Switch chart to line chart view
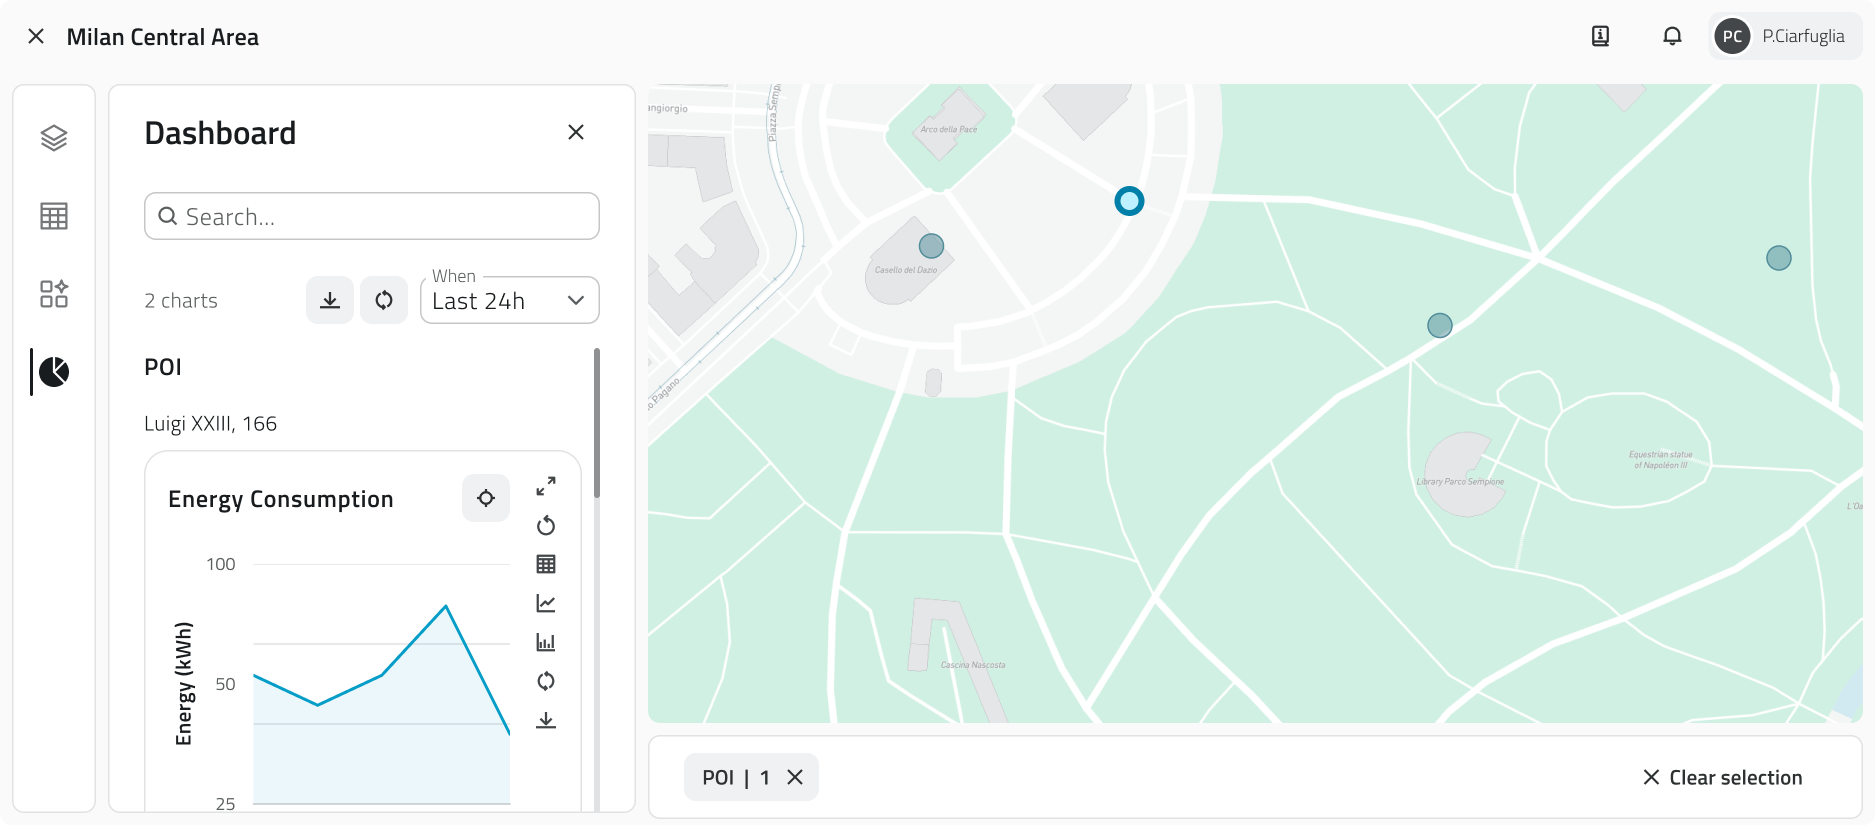Screen dimensions: 1875x825 (x=546, y=603)
